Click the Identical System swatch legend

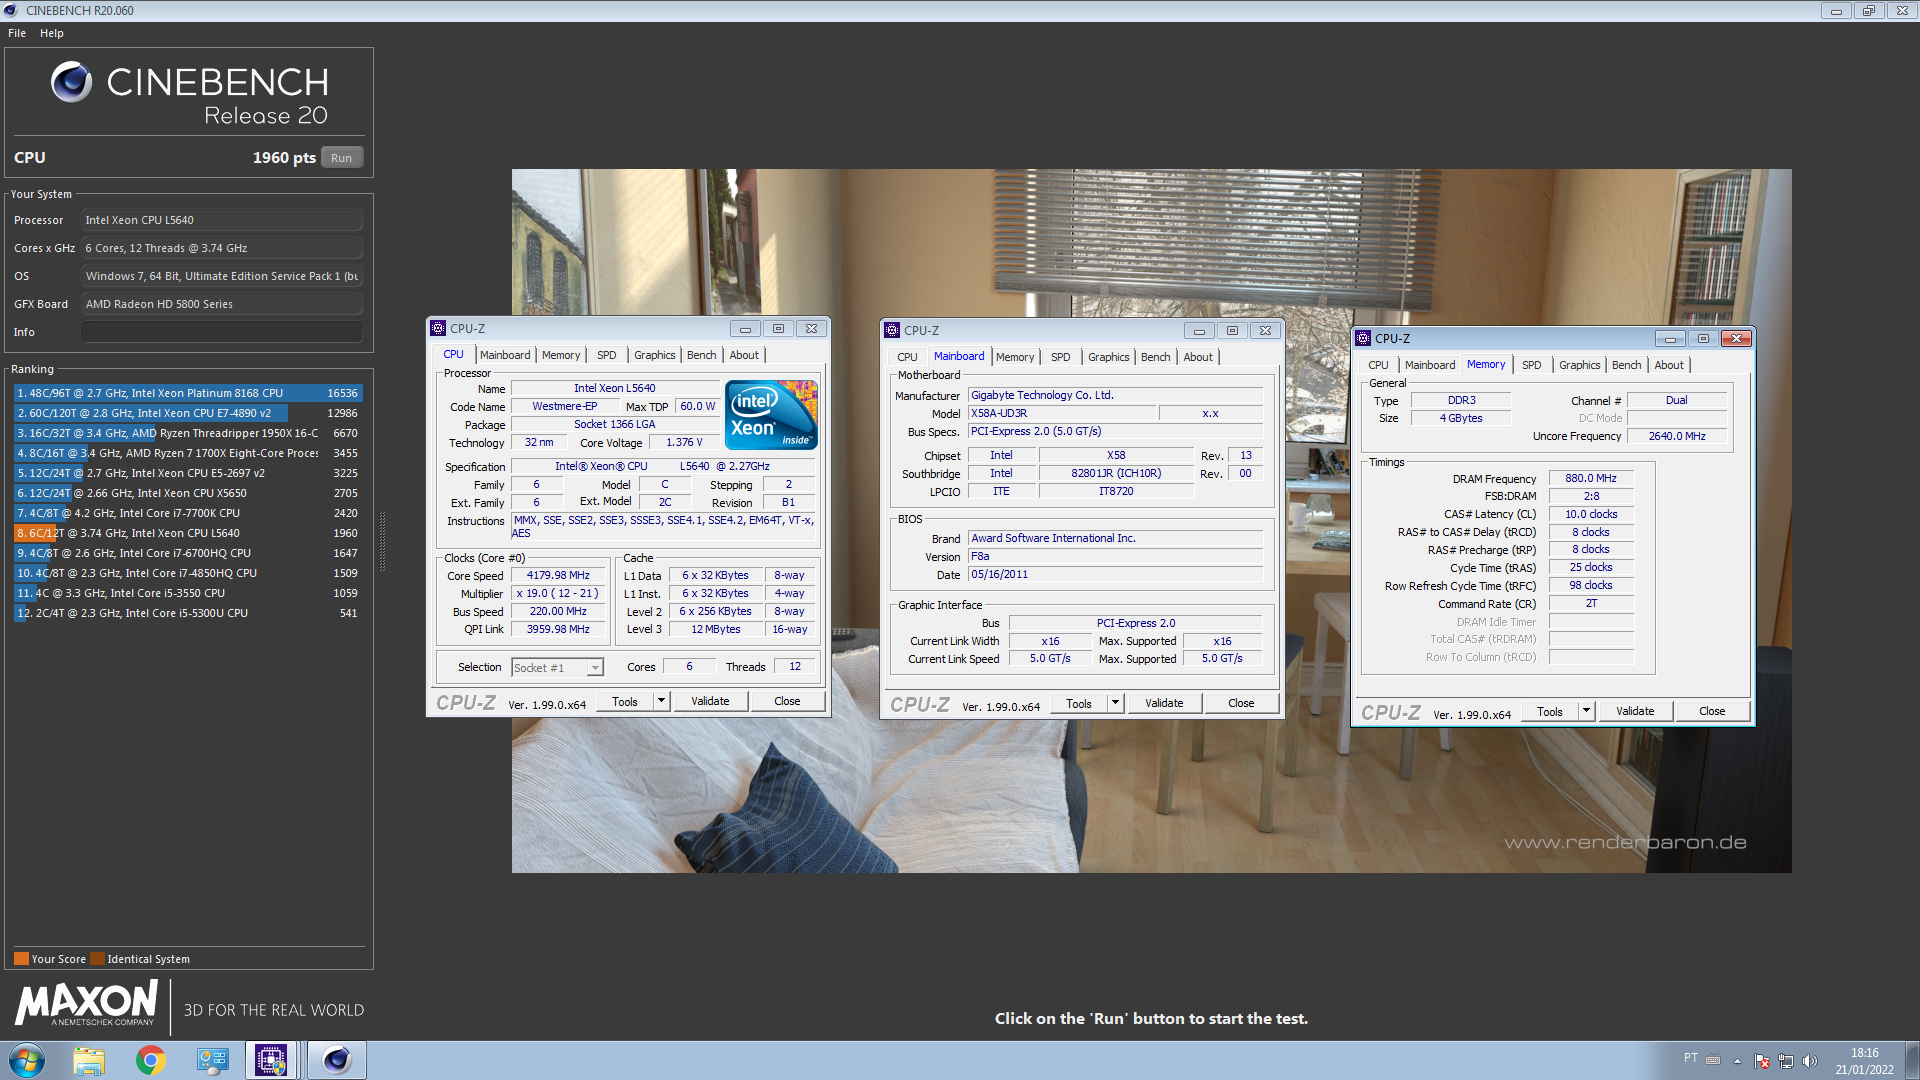pos(97,959)
